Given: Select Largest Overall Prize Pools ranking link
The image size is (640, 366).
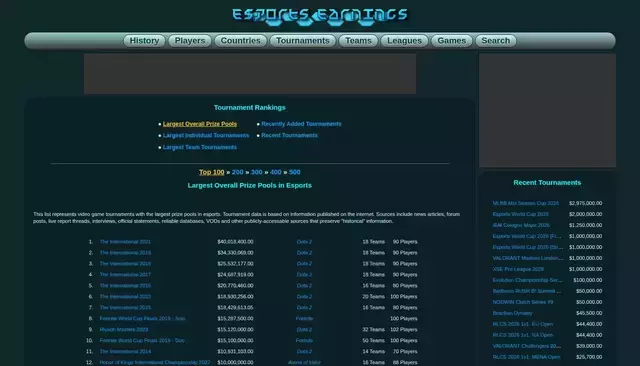Looking at the screenshot, I should [200, 124].
